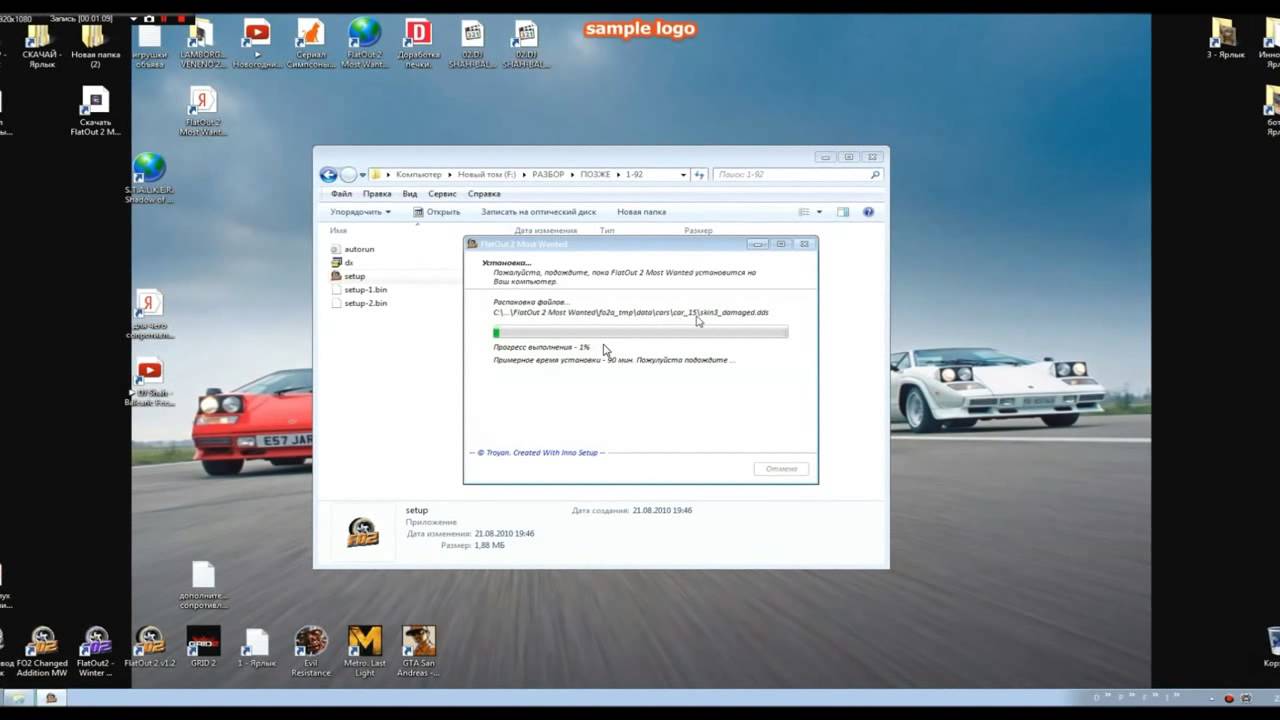Open the Metro: Last Light desktop shortcut

pos(365,651)
